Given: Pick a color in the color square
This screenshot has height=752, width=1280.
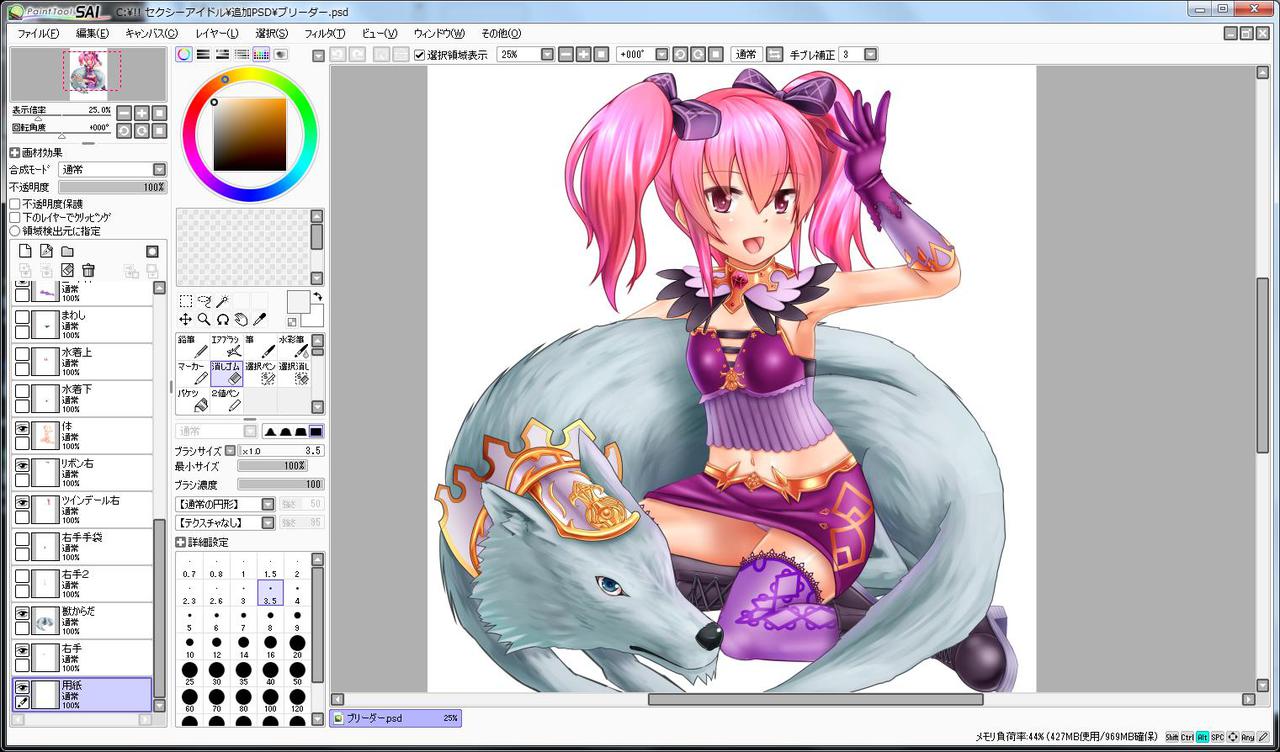Looking at the screenshot, I should [248, 134].
